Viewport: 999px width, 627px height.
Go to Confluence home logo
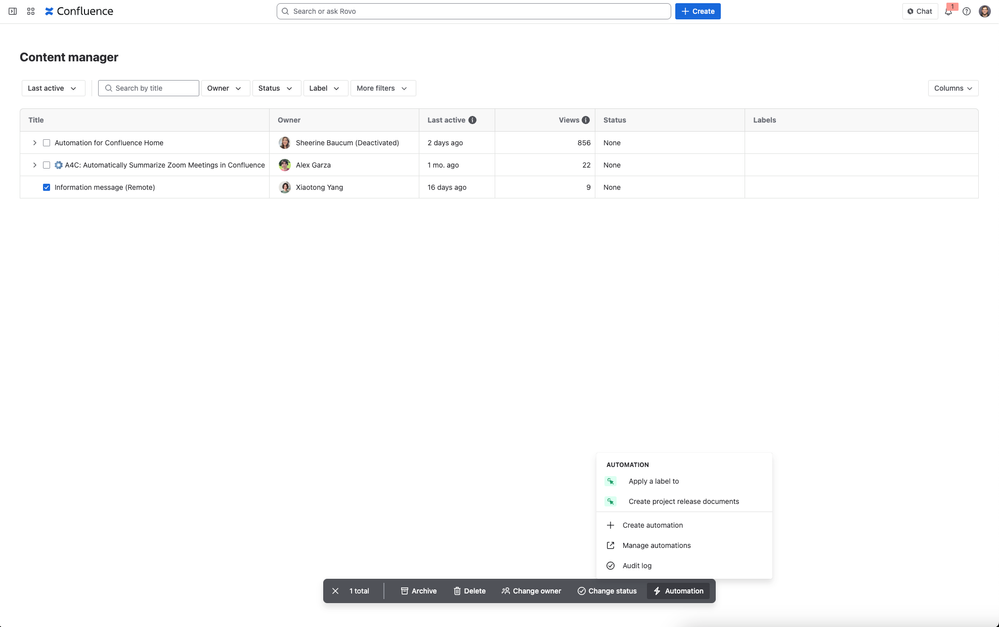pyautogui.click(x=79, y=11)
